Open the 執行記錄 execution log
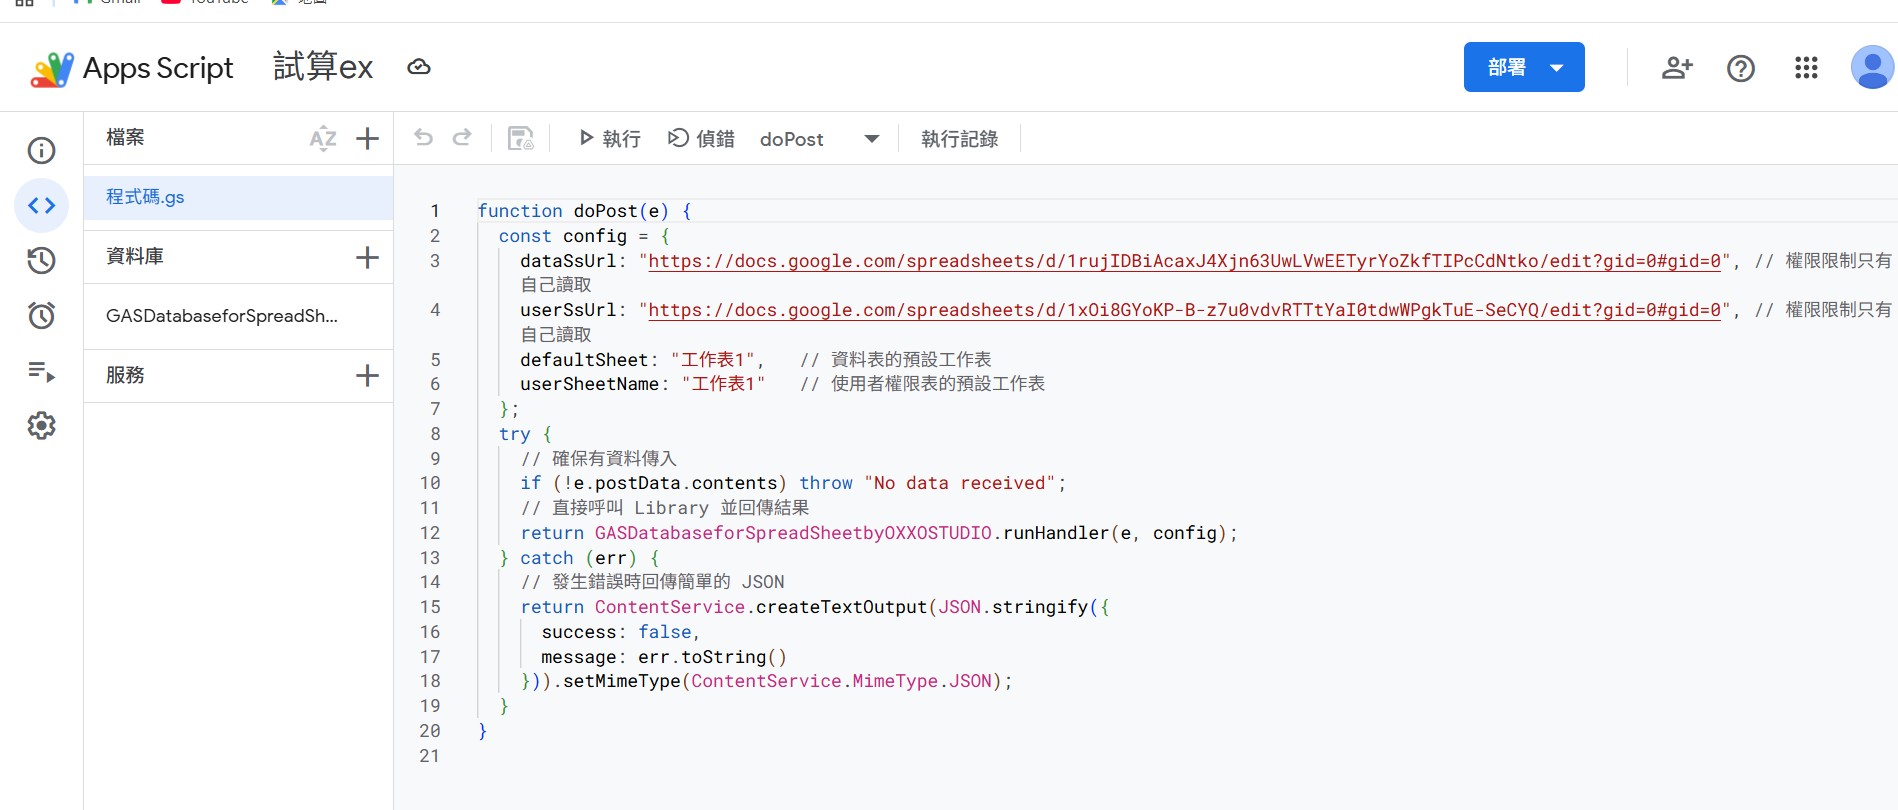This screenshot has width=1898, height=810. (x=959, y=139)
